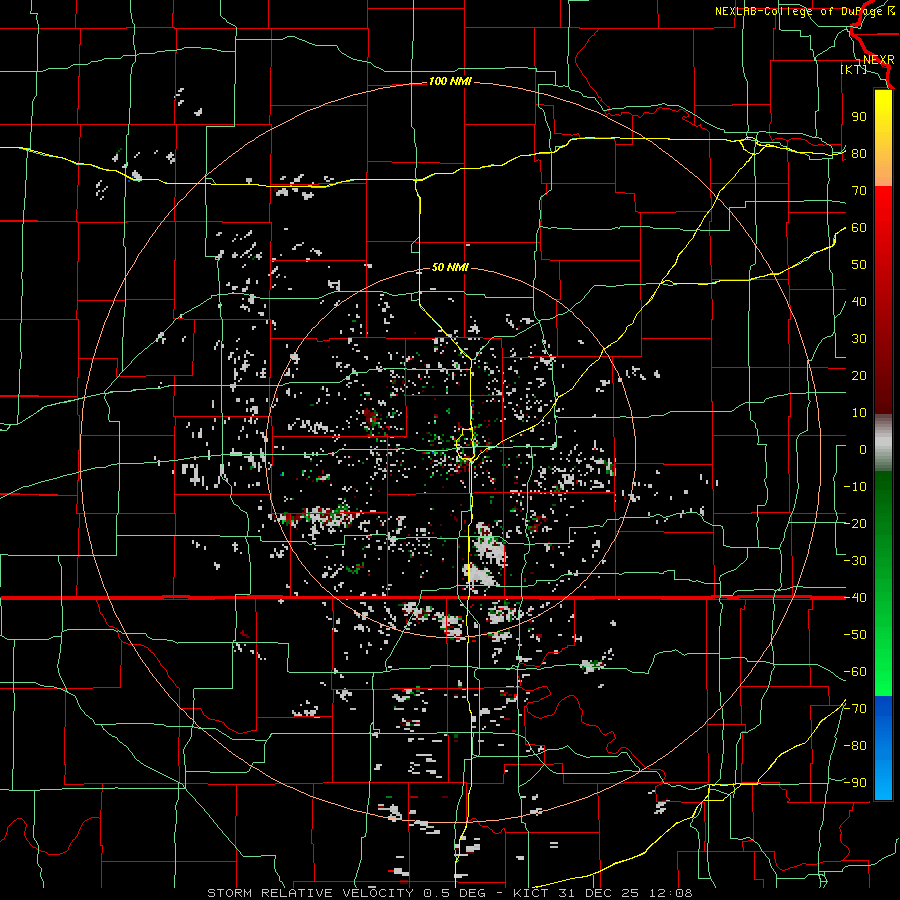Click the 30 value on the color scale
The width and height of the screenshot is (900, 900).
(859, 339)
